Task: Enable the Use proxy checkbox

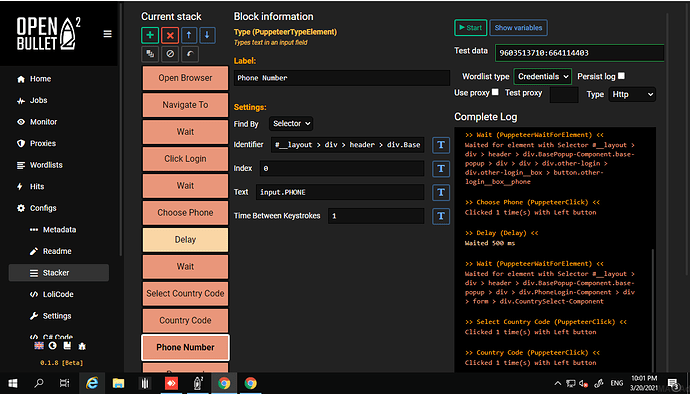Action: point(495,92)
